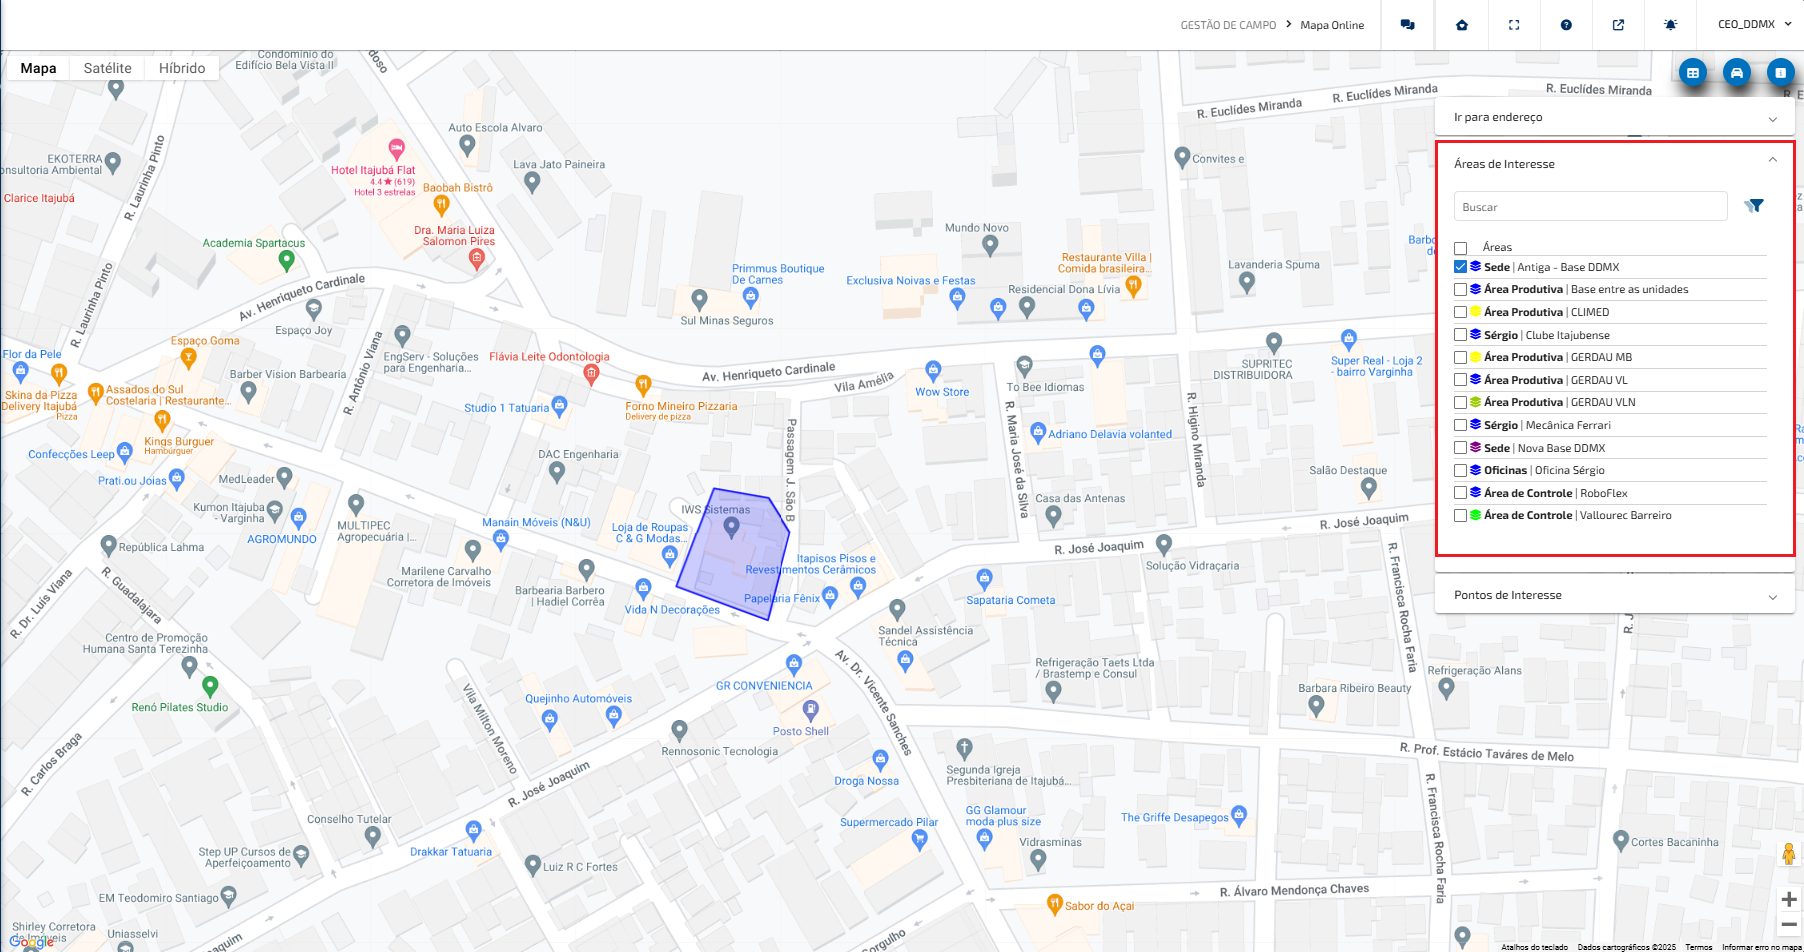The width and height of the screenshot is (1804, 952).
Task: Click the Wow Store shopping marker
Action: (x=933, y=371)
